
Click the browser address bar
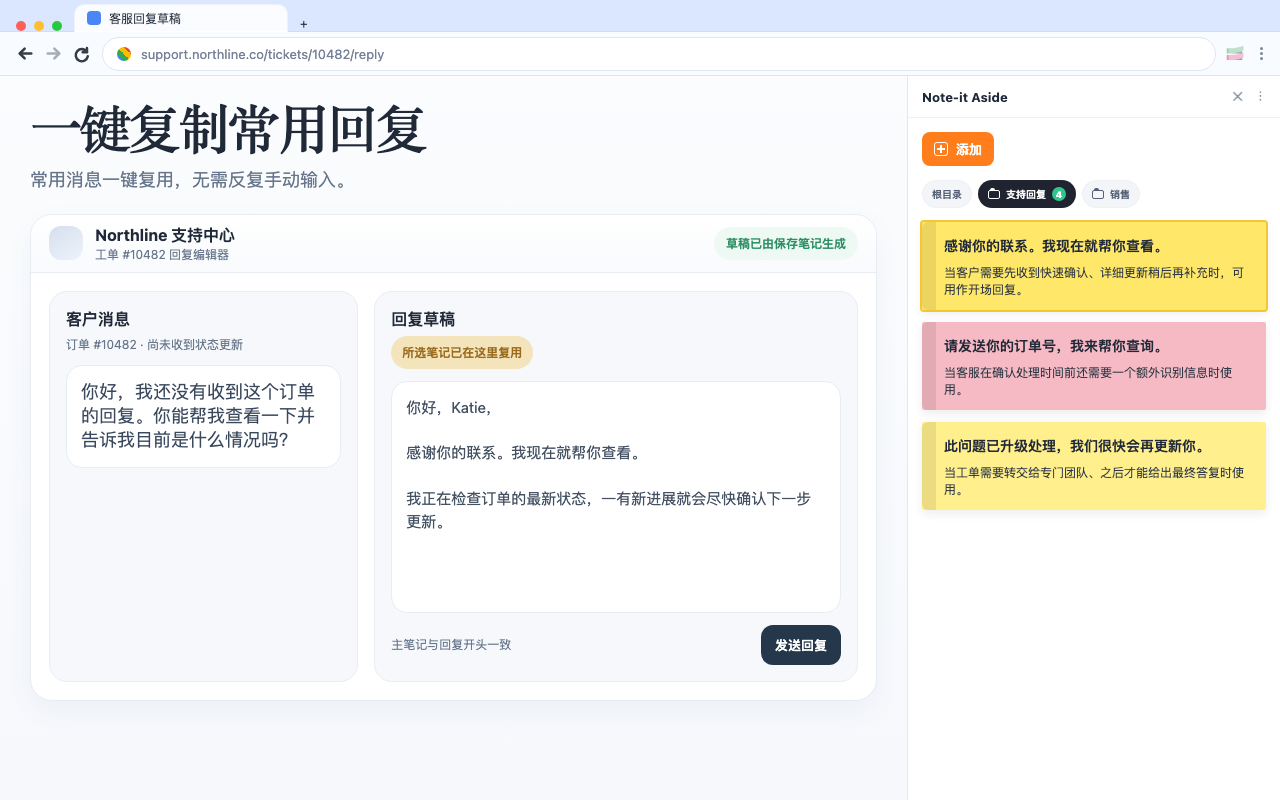400,54
